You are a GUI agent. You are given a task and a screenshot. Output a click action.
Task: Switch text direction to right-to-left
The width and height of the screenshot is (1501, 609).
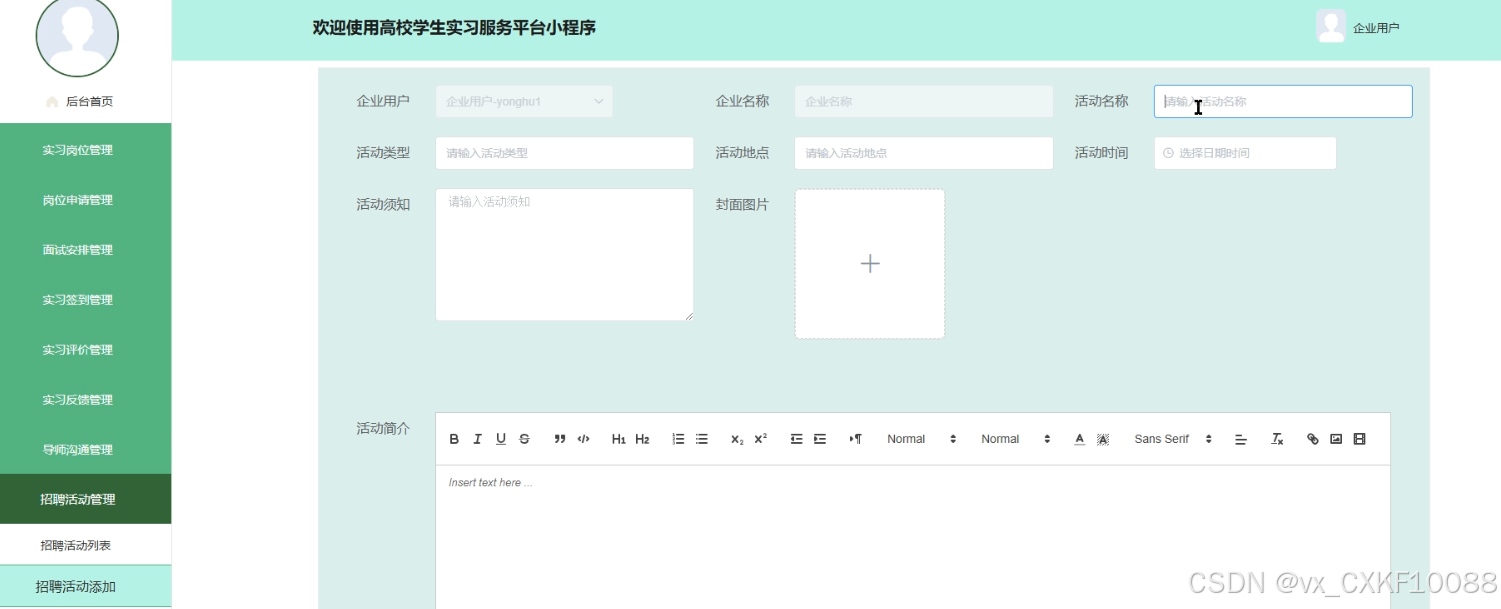856,439
